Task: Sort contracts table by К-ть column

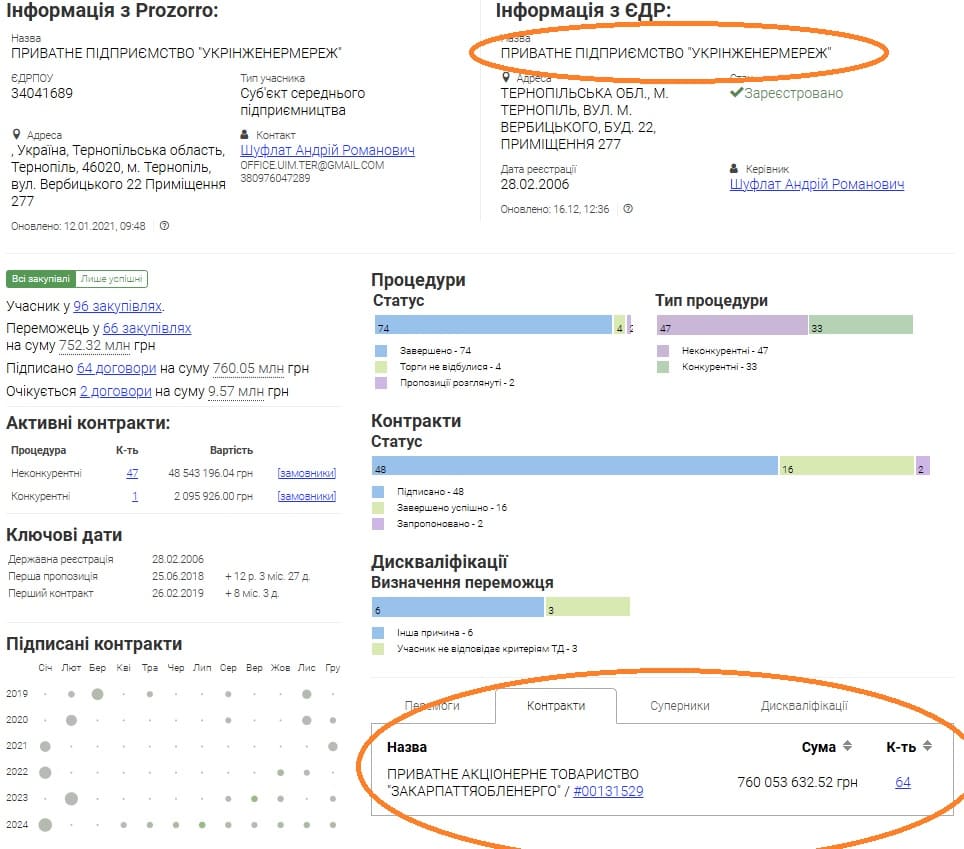Action: point(927,746)
